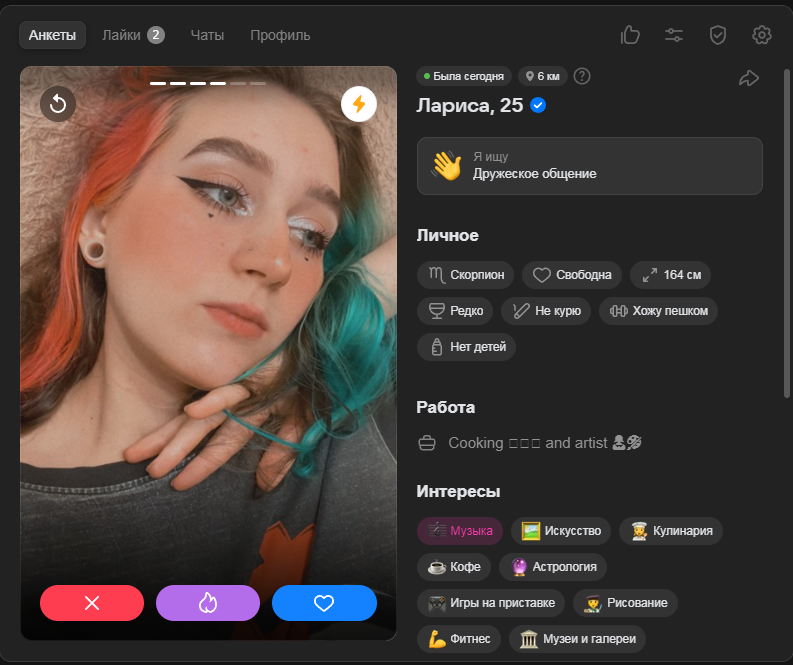793x665 pixels.
Task: Click the Кулинария interest chip
Action: click(x=671, y=530)
